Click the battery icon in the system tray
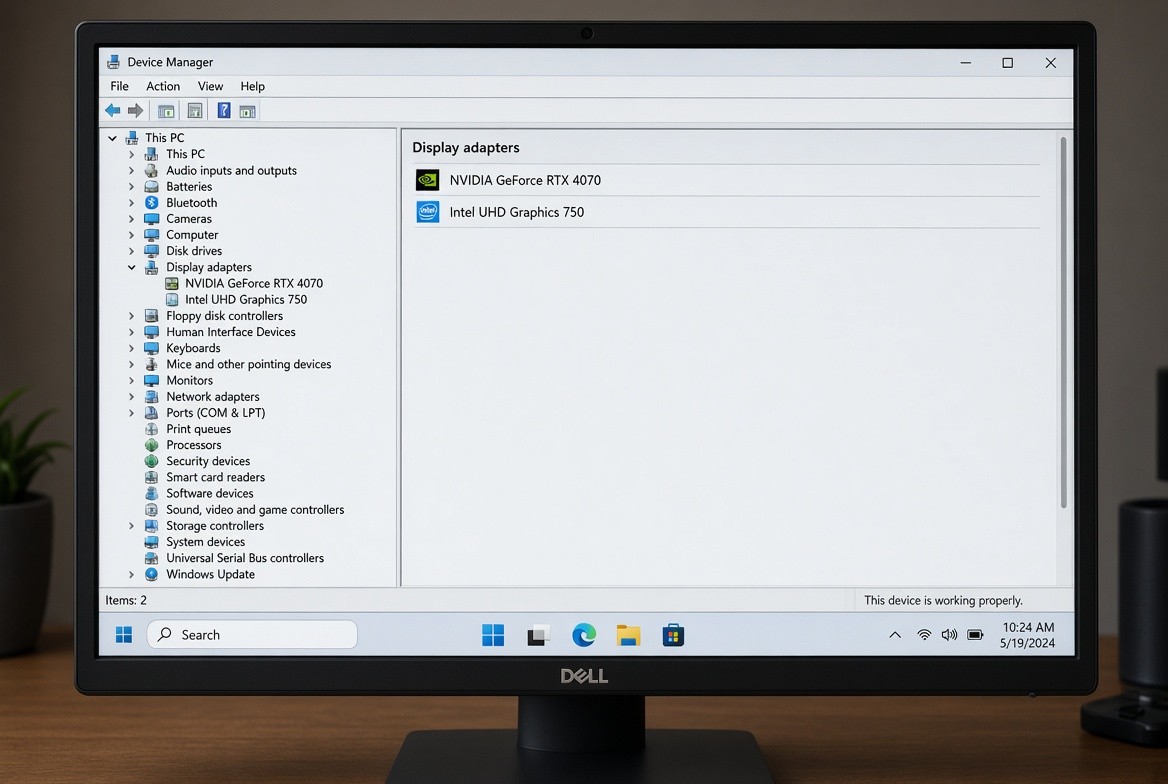1168x784 pixels. coord(975,635)
